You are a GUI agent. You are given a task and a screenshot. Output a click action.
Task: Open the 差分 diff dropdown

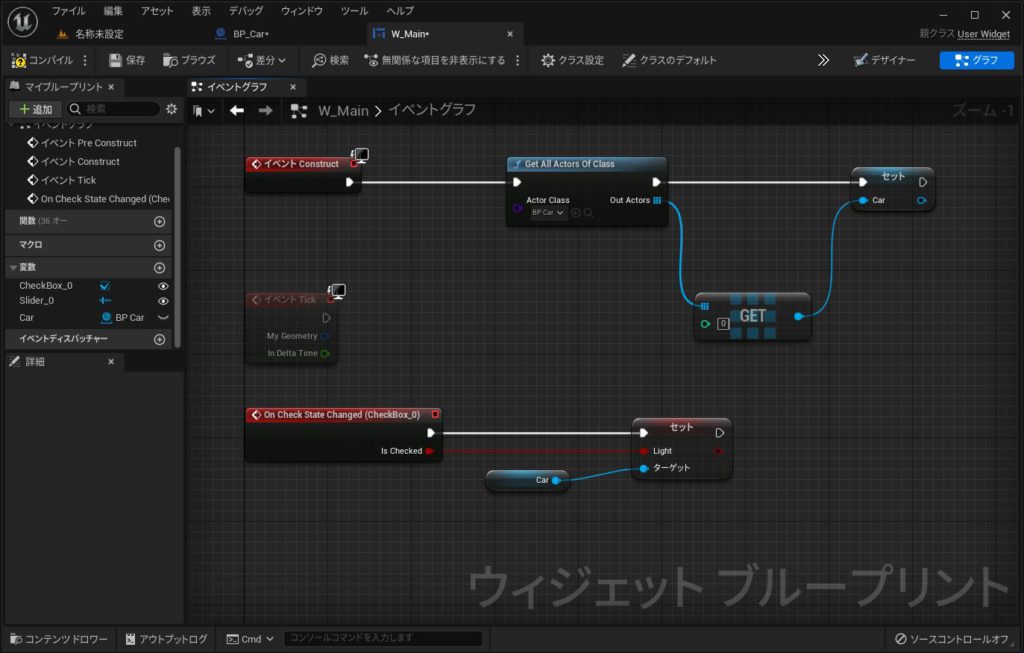pos(262,60)
